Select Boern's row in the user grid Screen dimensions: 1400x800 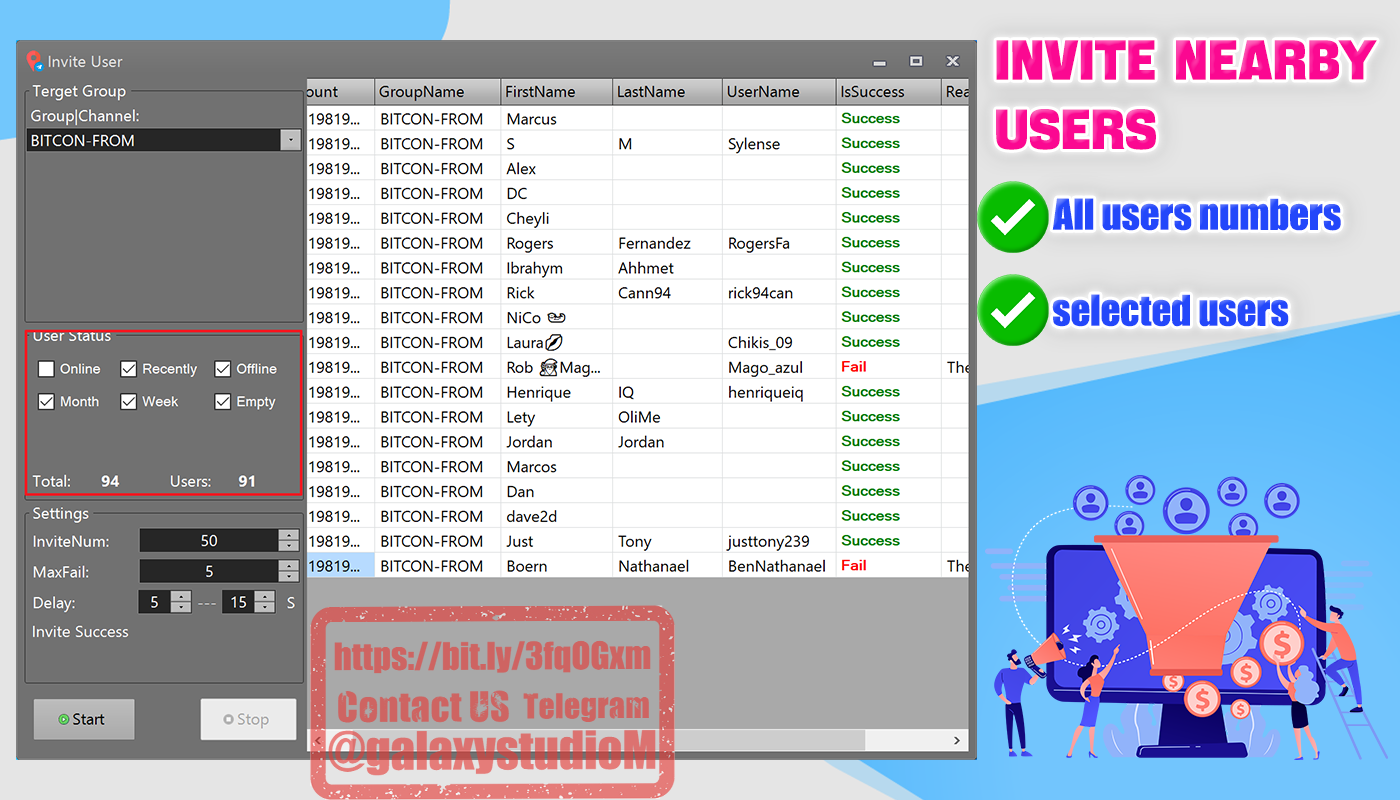pyautogui.click(x=556, y=565)
